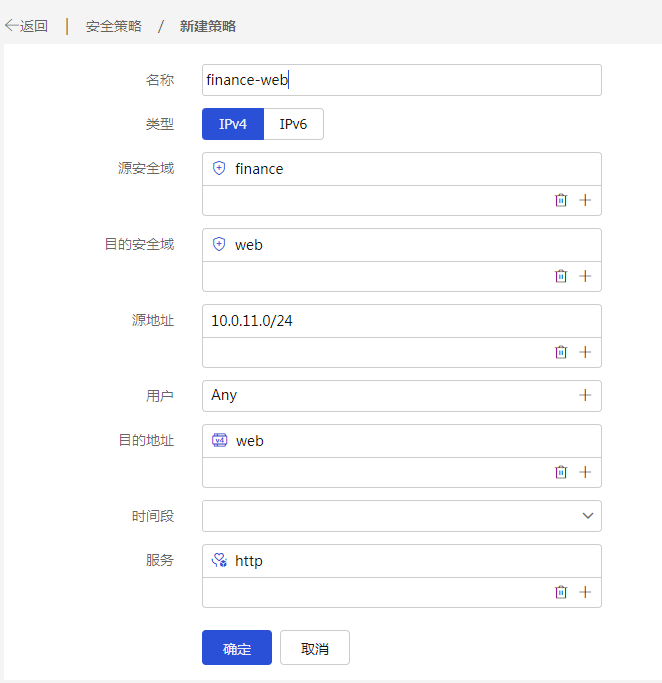Click trash icon under destination security zone
This screenshot has width=662, height=683.
coord(561,276)
